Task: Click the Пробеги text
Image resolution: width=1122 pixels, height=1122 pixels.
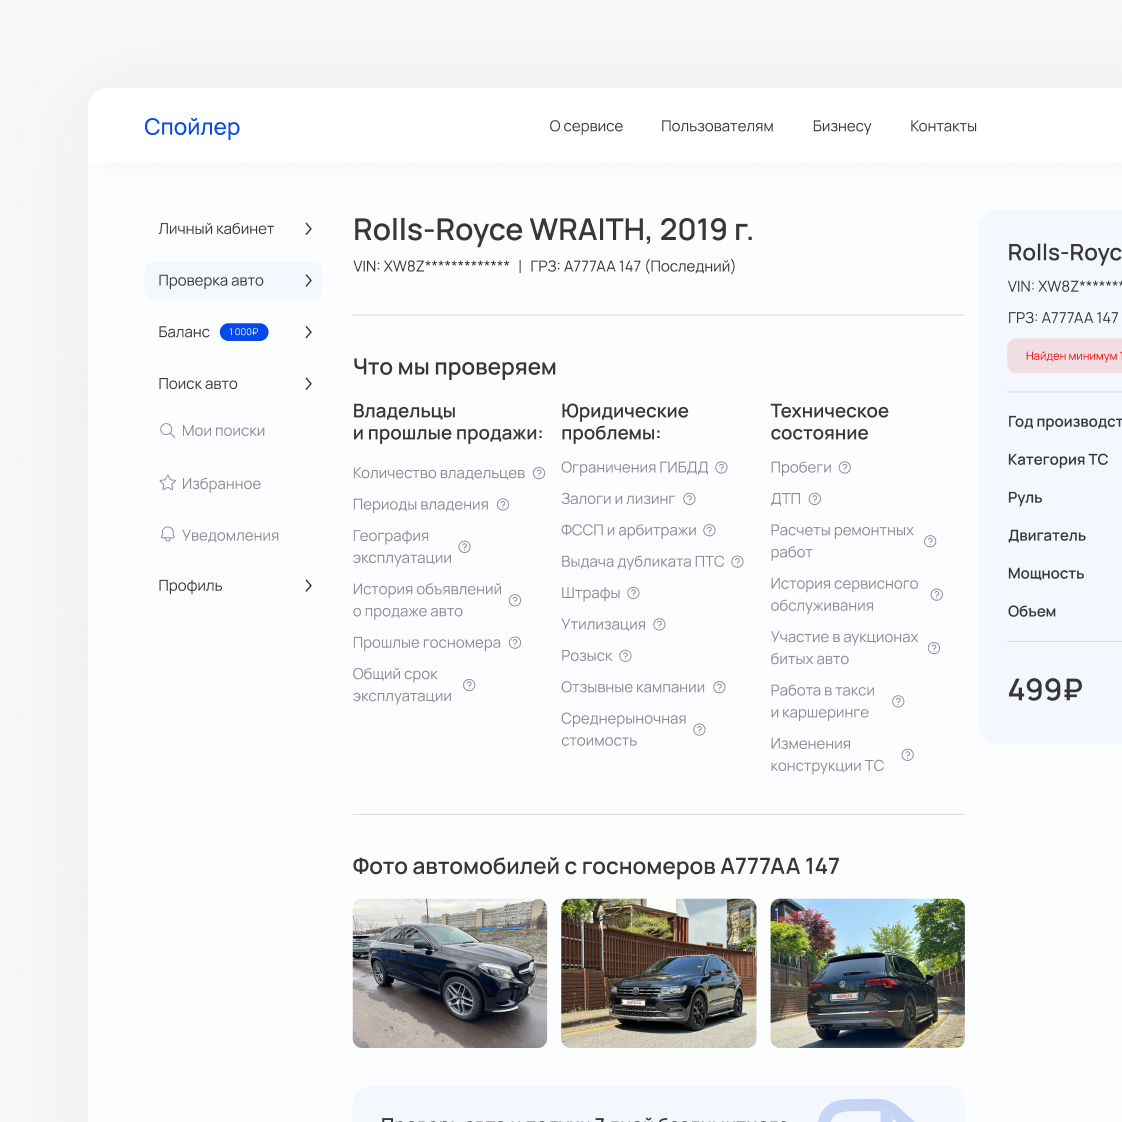Action: pos(801,467)
